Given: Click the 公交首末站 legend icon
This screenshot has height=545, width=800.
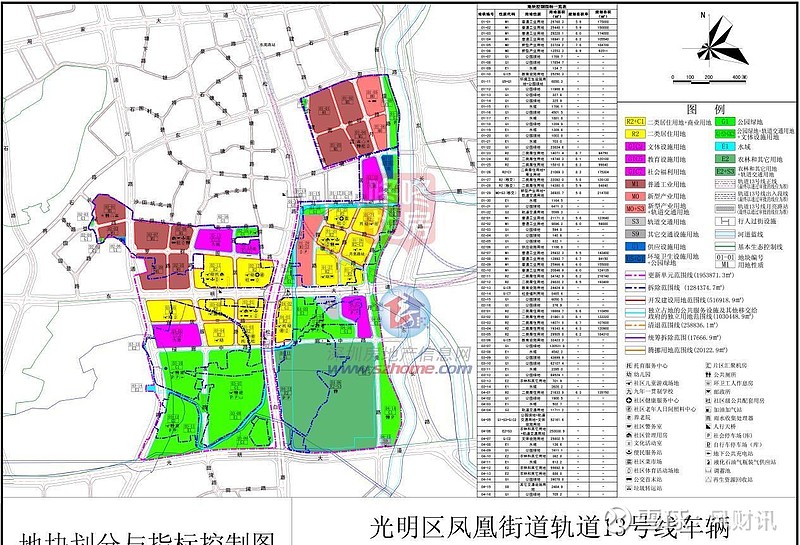Looking at the screenshot, I should [x=629, y=479].
